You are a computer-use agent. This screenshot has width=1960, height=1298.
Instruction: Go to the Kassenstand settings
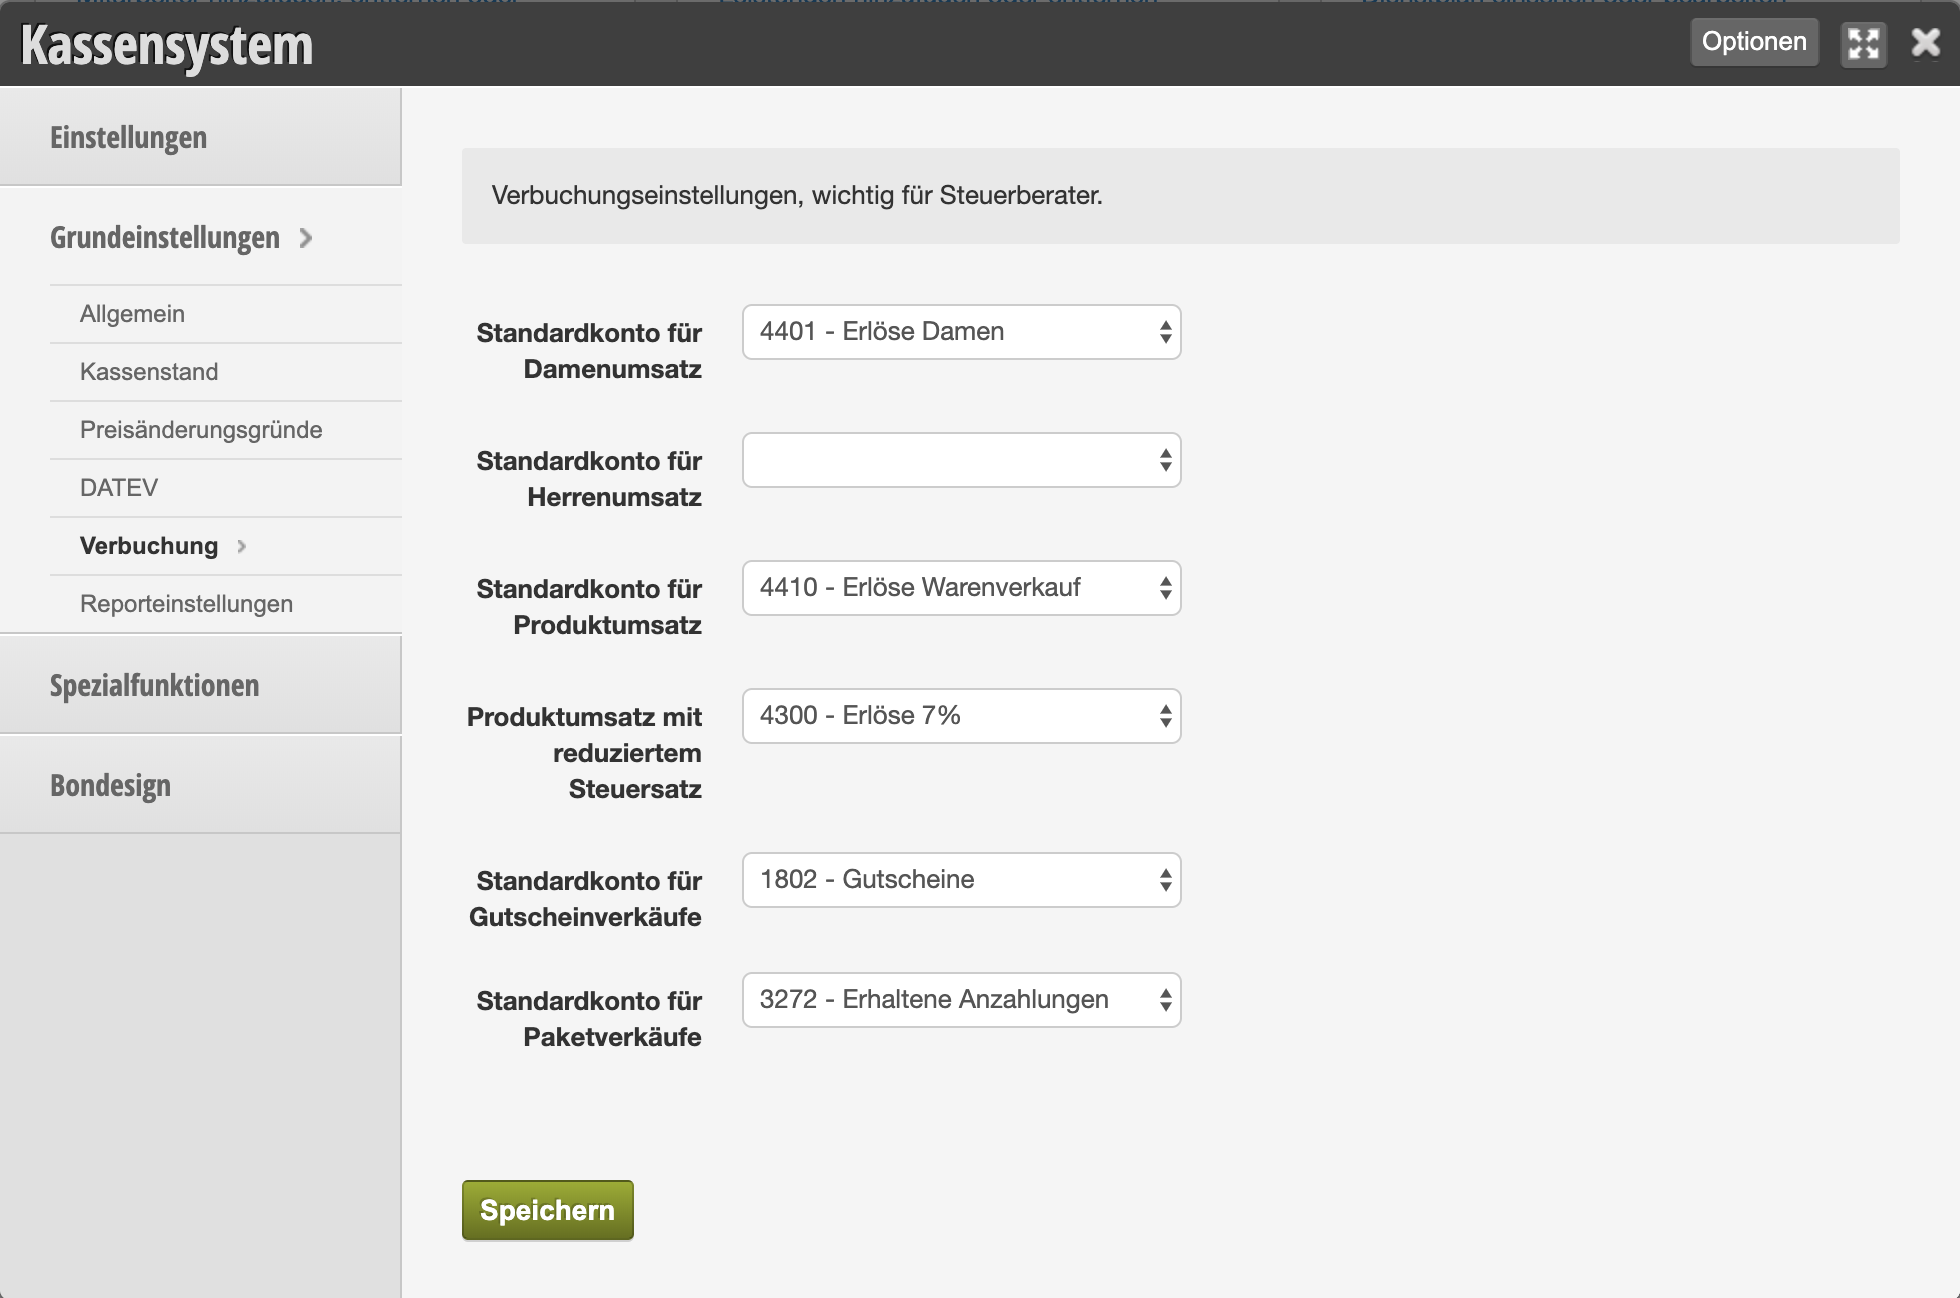(x=149, y=372)
